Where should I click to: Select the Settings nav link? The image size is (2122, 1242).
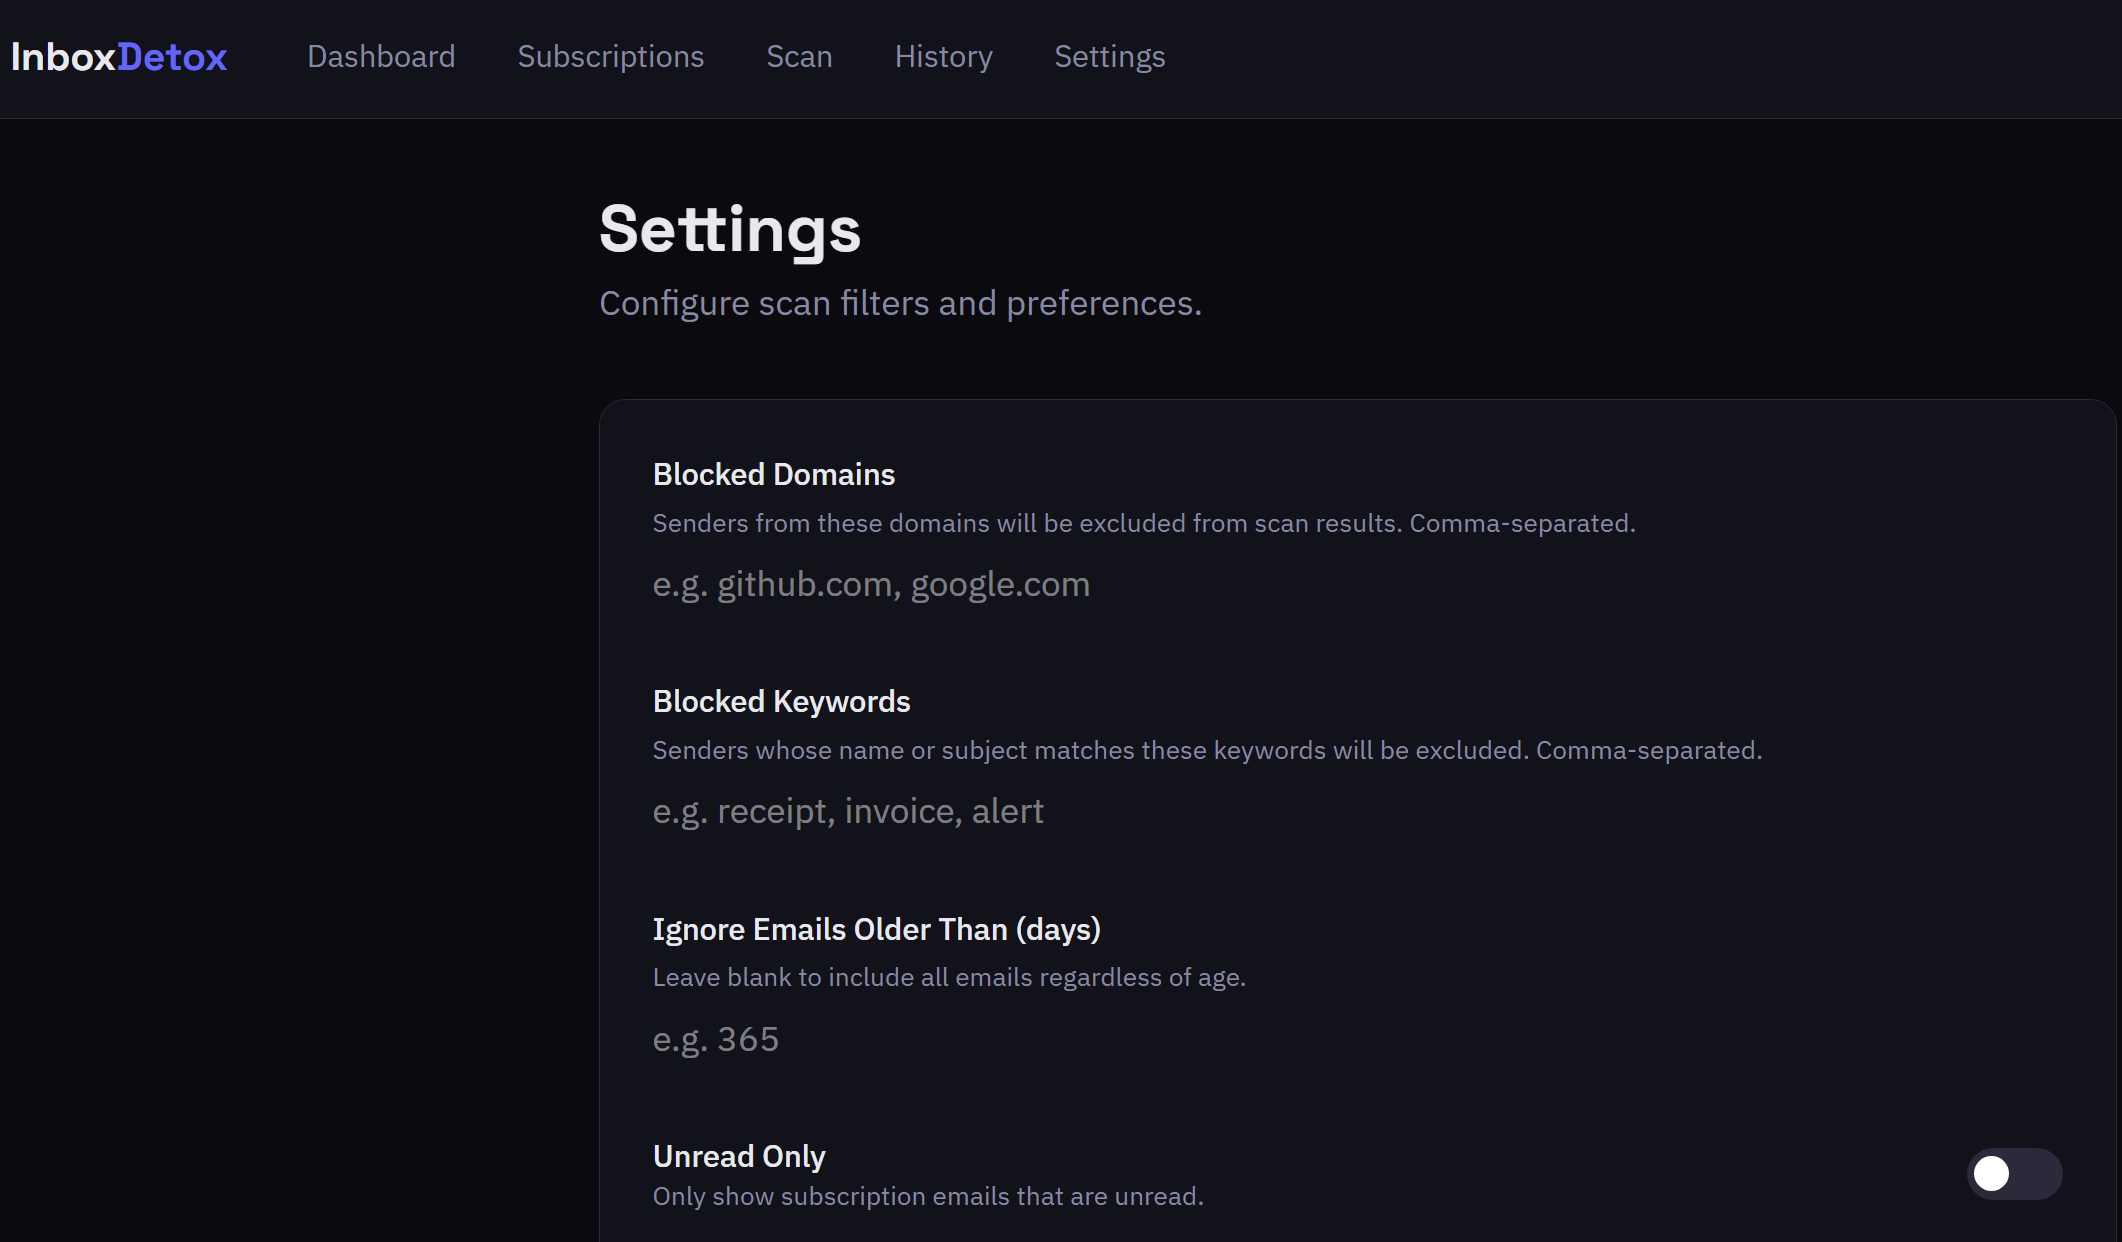click(1109, 57)
